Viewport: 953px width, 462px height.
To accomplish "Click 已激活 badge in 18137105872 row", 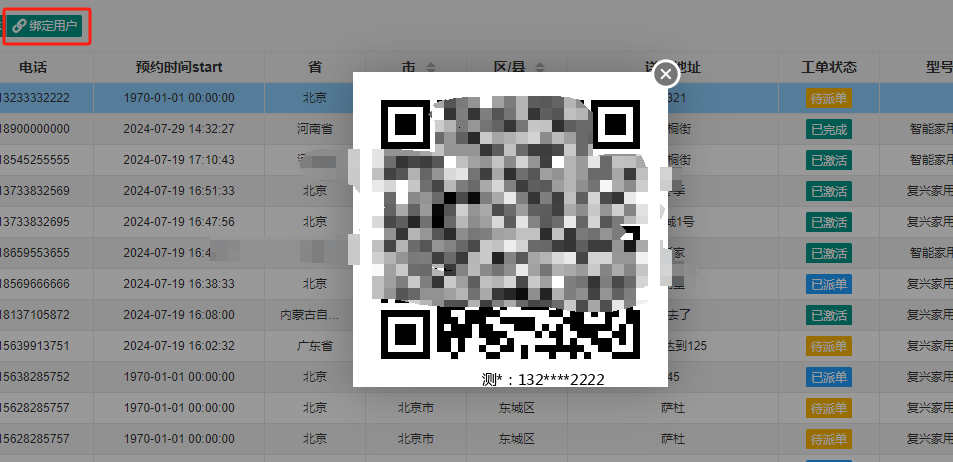I will 829,315.
